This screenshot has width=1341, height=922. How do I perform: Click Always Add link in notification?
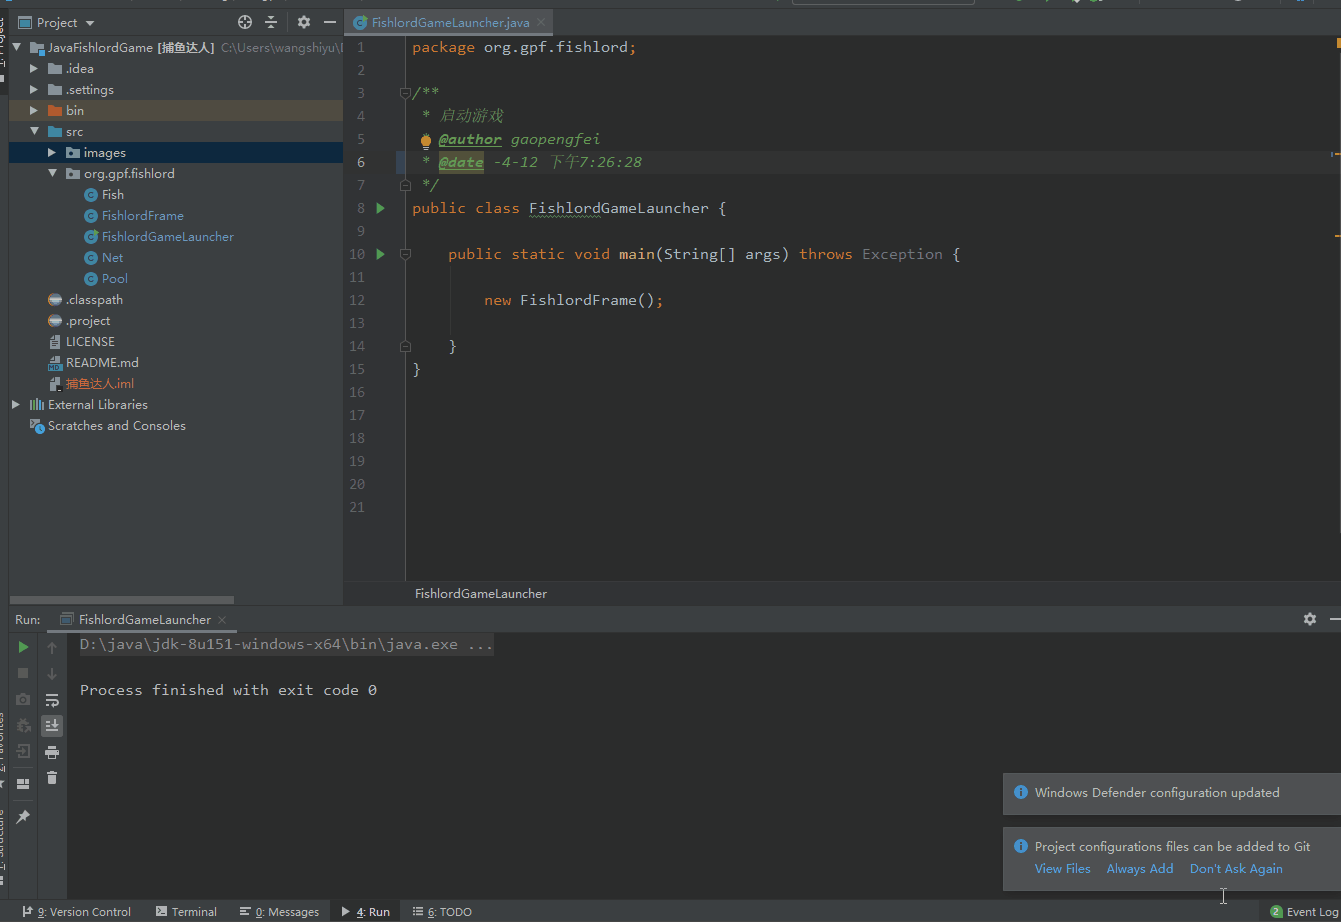1139,868
